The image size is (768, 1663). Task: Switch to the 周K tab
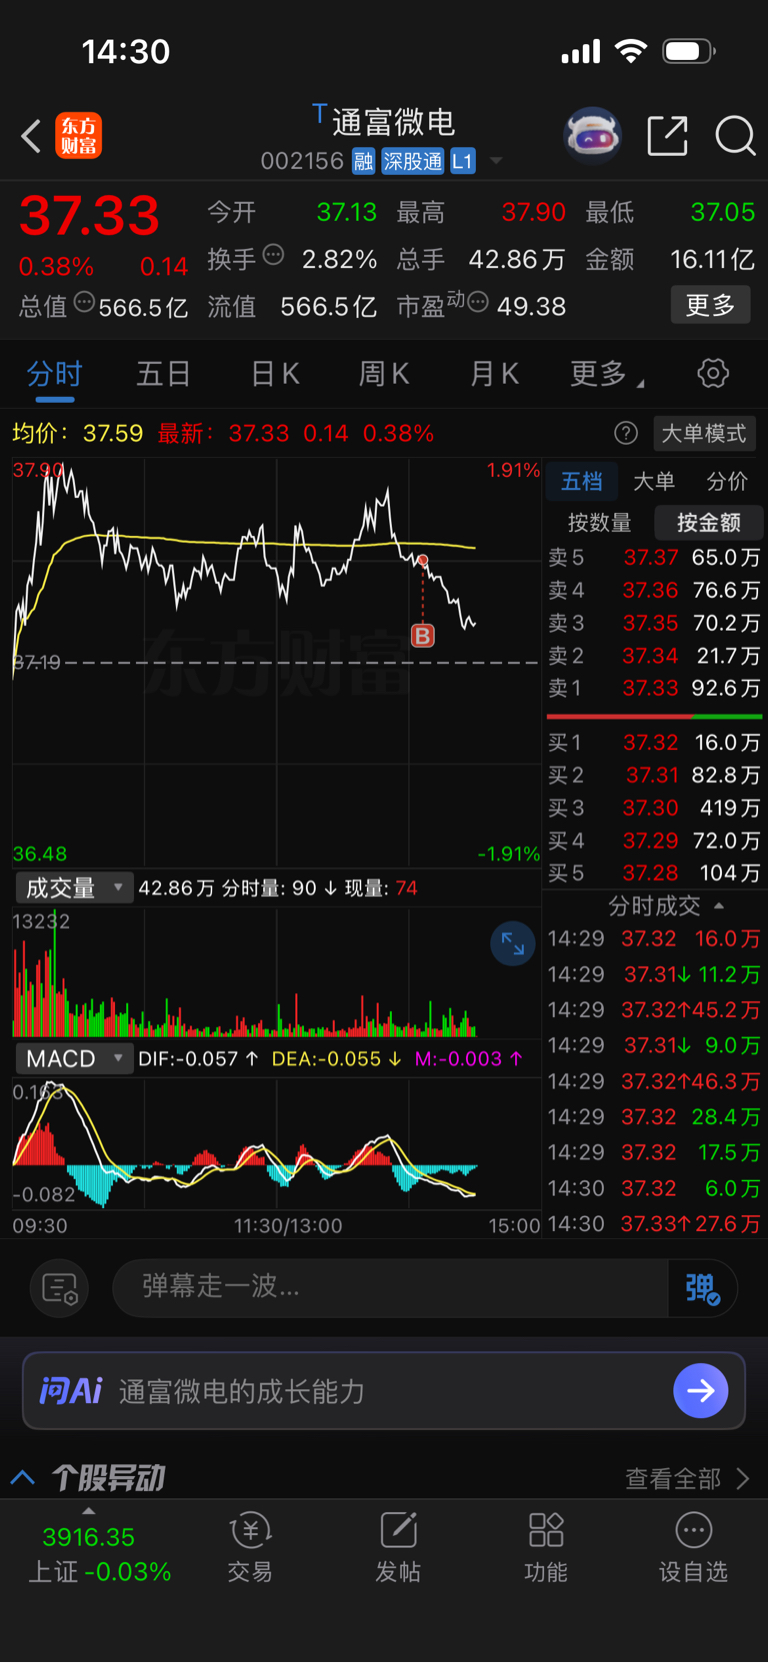click(x=384, y=374)
